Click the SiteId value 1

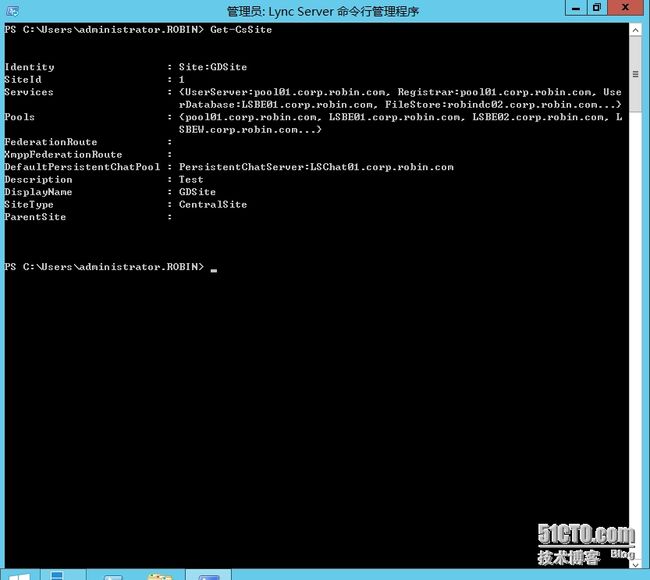pyautogui.click(x=182, y=80)
